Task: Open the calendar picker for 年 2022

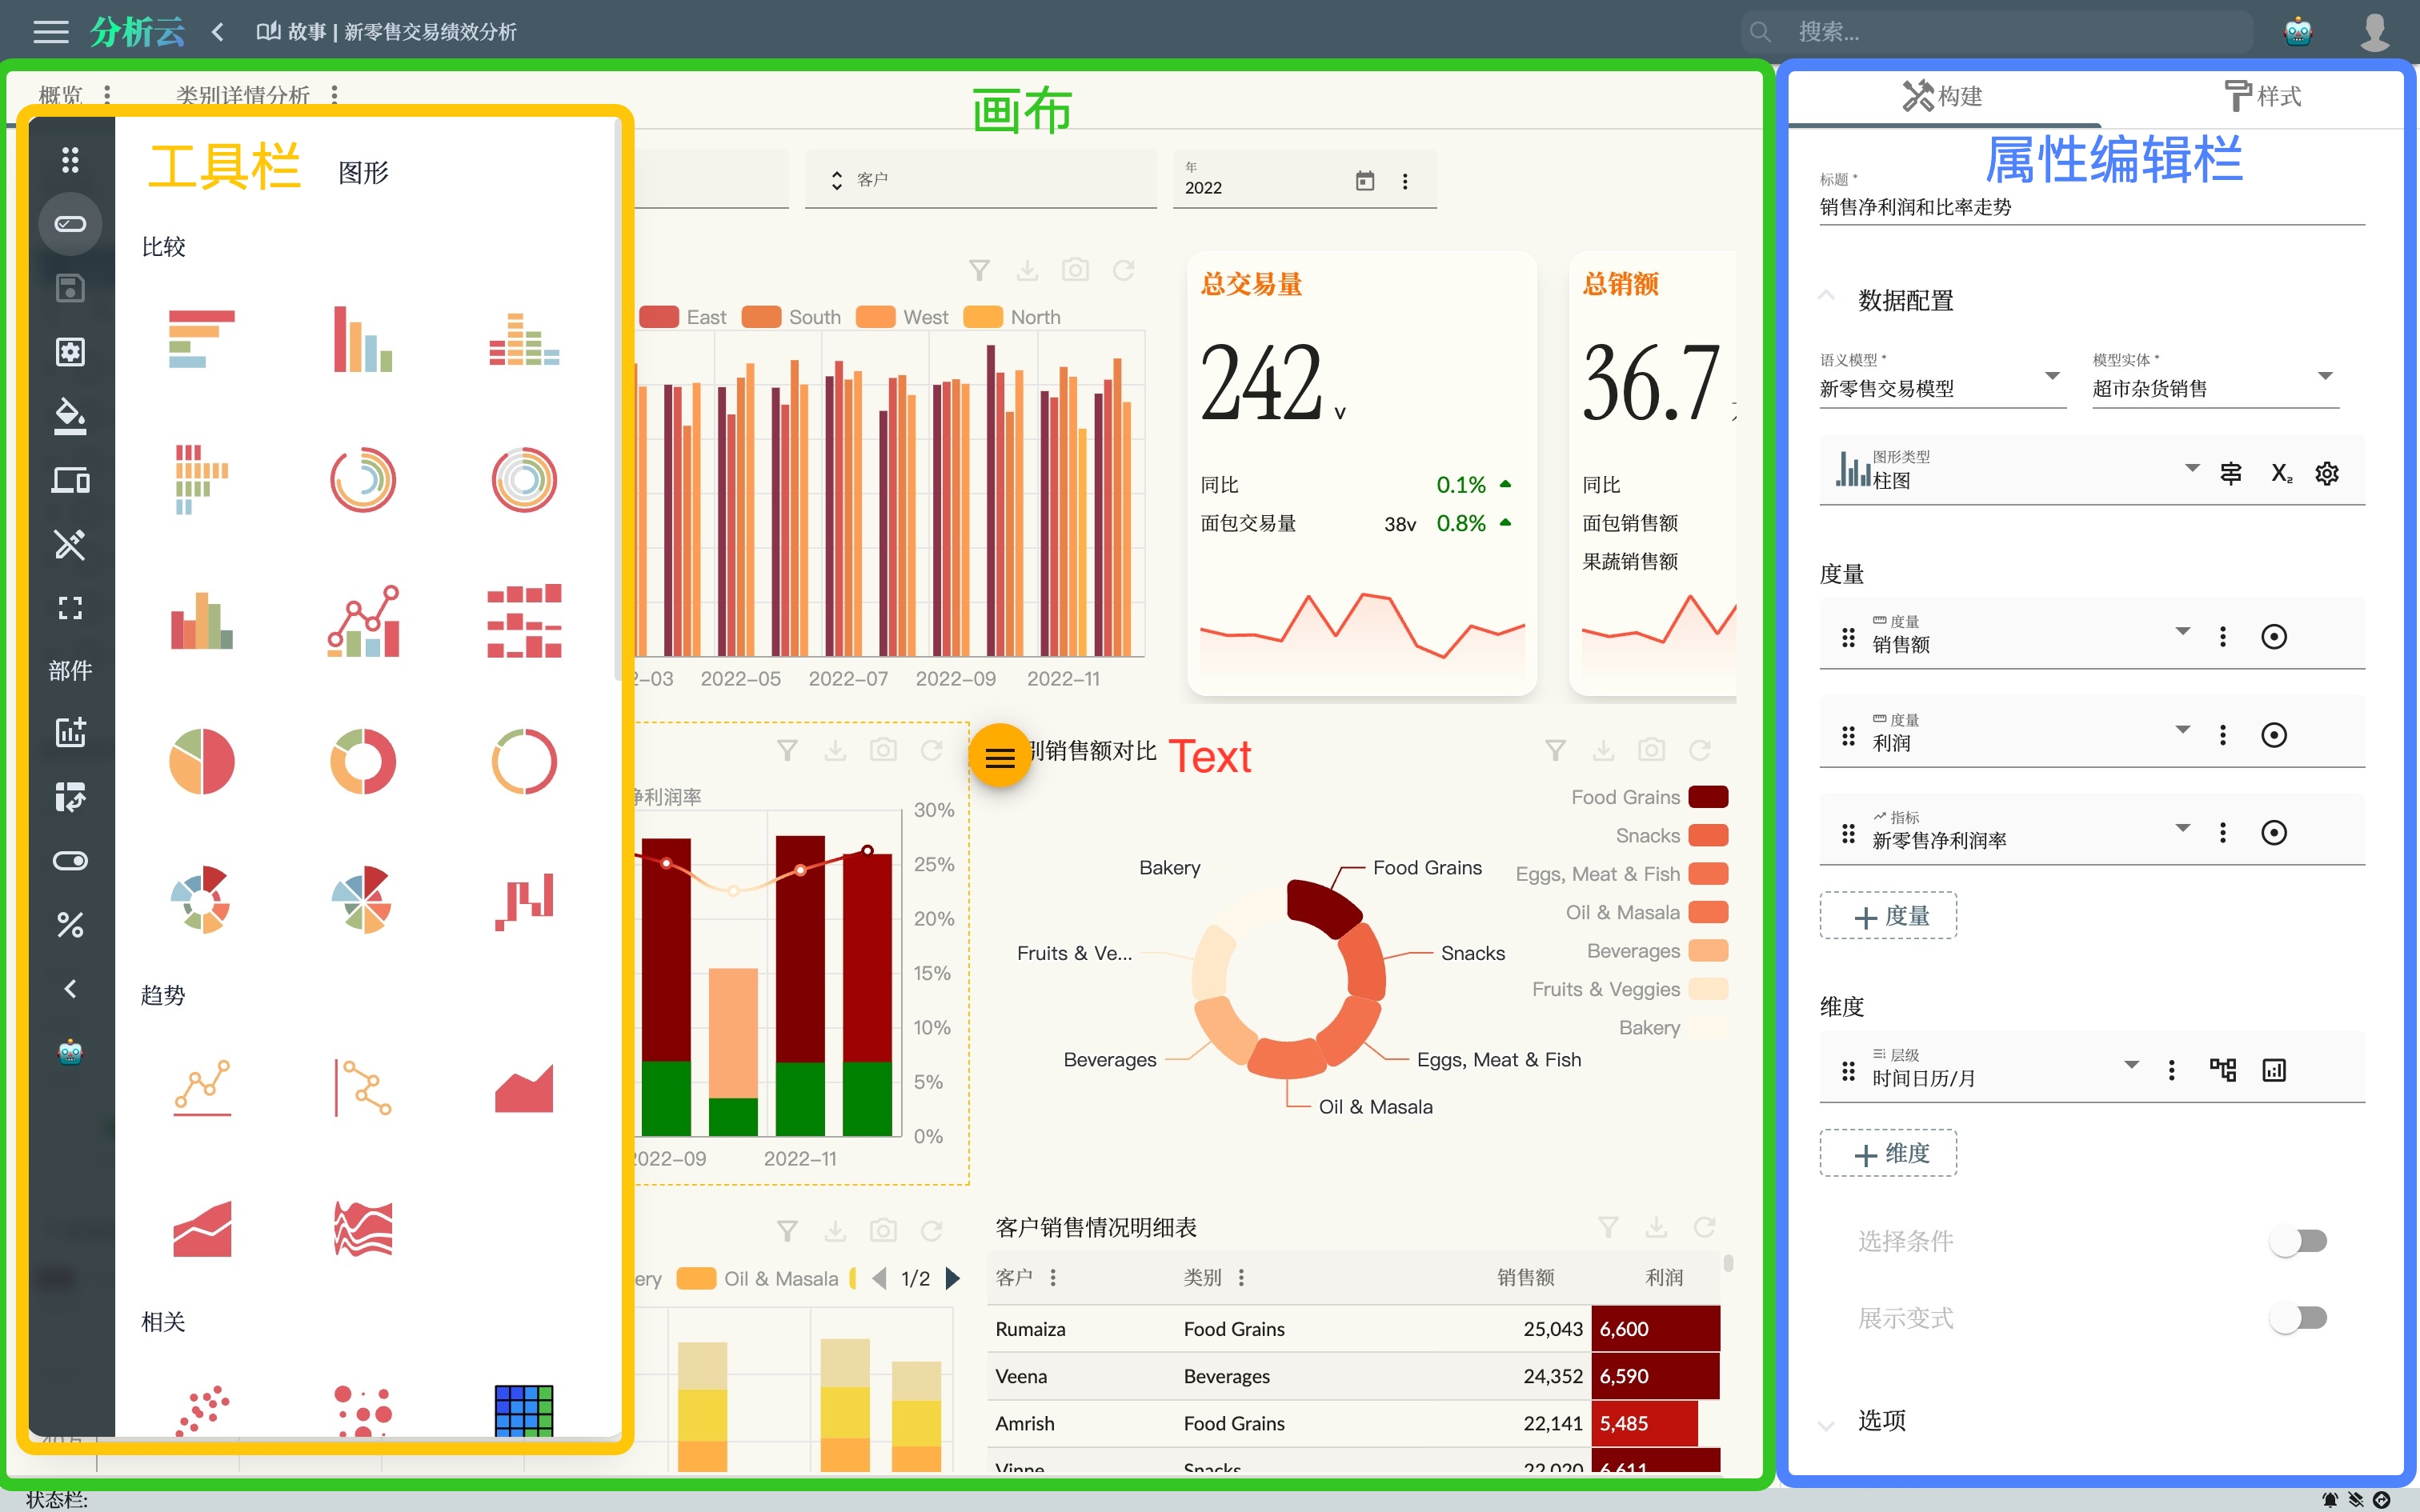Action: tap(1365, 181)
